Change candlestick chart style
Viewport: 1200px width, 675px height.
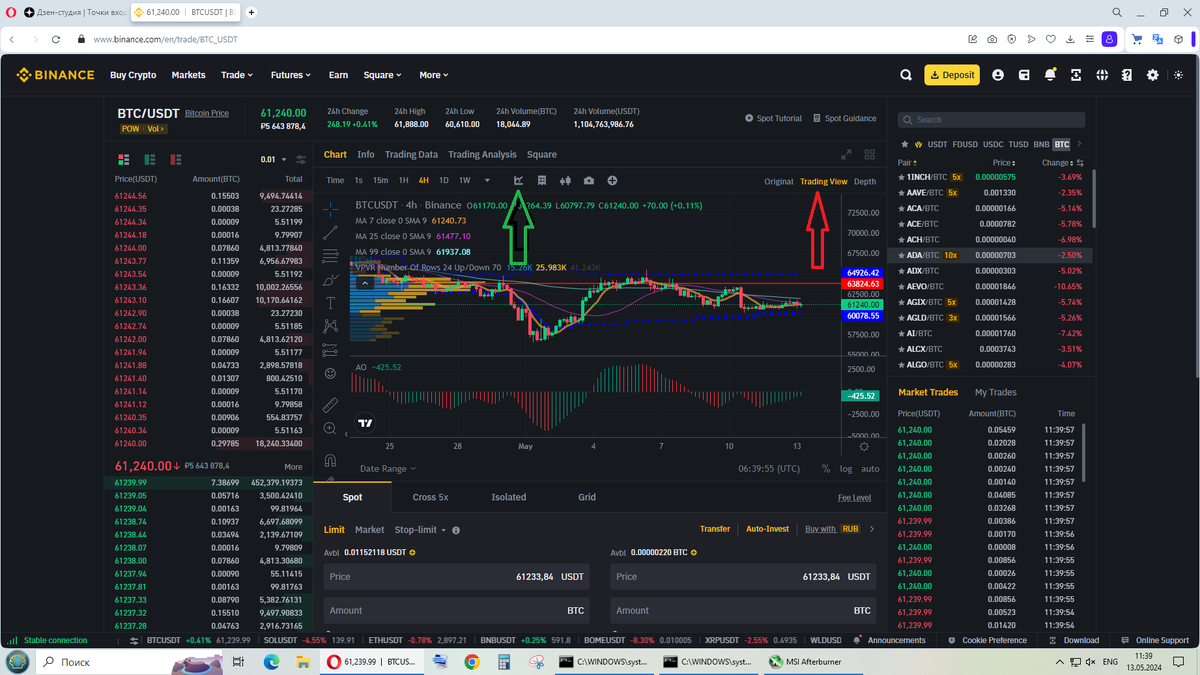(565, 181)
